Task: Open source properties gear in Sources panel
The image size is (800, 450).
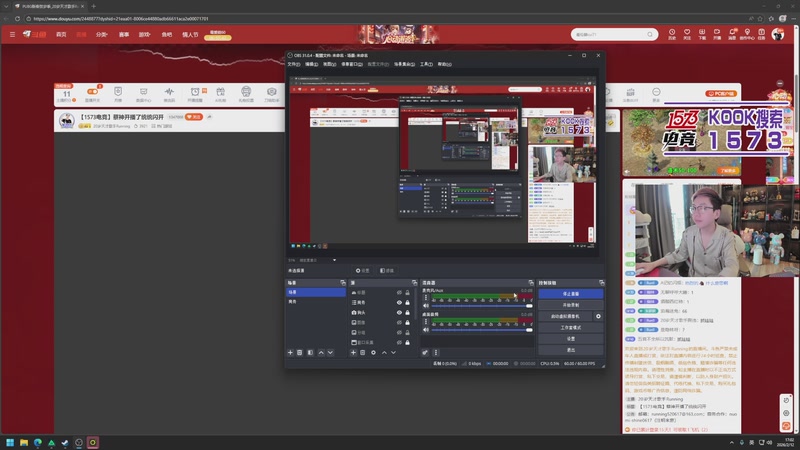Action: (x=373, y=353)
